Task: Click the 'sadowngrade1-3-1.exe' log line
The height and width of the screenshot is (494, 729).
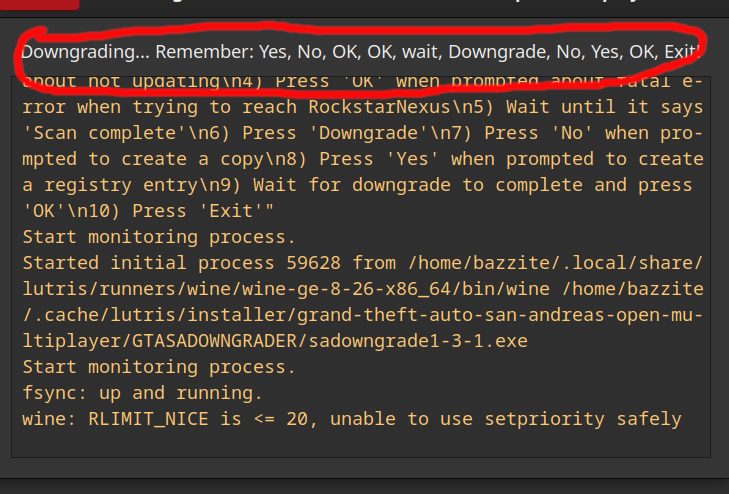Action: click(275, 341)
